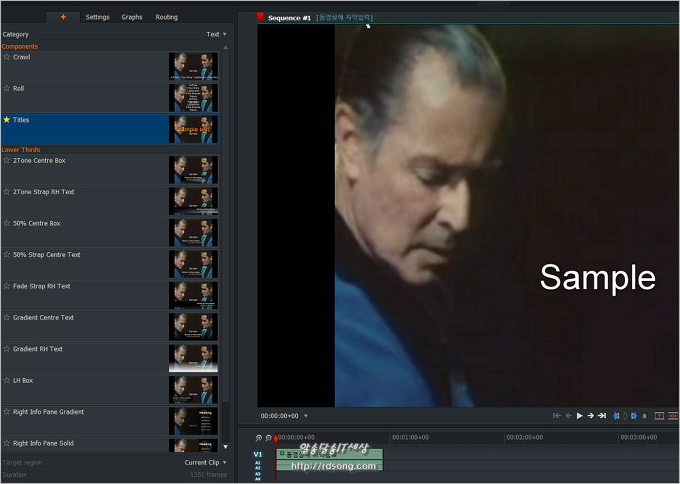Open the Routing tab
This screenshot has height=484, width=680.
(166, 17)
